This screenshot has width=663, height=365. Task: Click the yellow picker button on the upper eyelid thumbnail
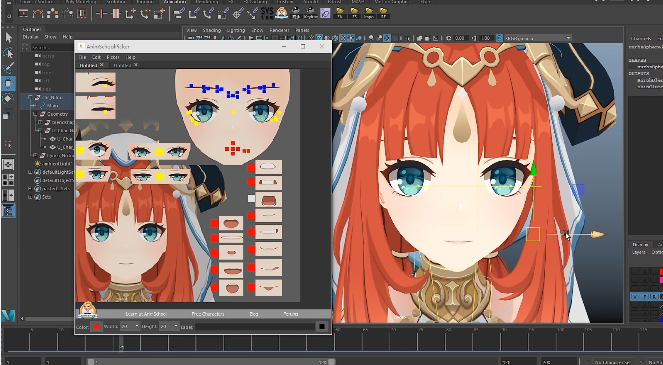tap(105, 85)
